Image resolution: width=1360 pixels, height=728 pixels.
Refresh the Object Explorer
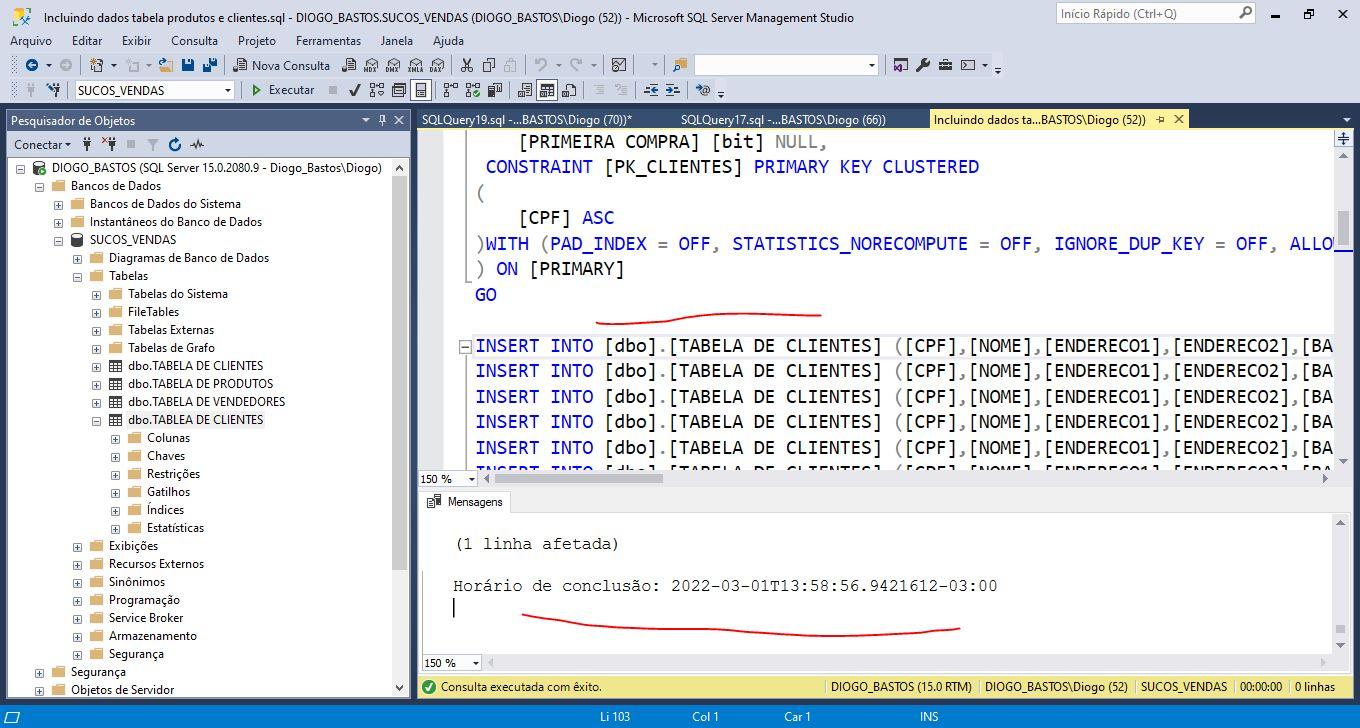click(x=175, y=144)
